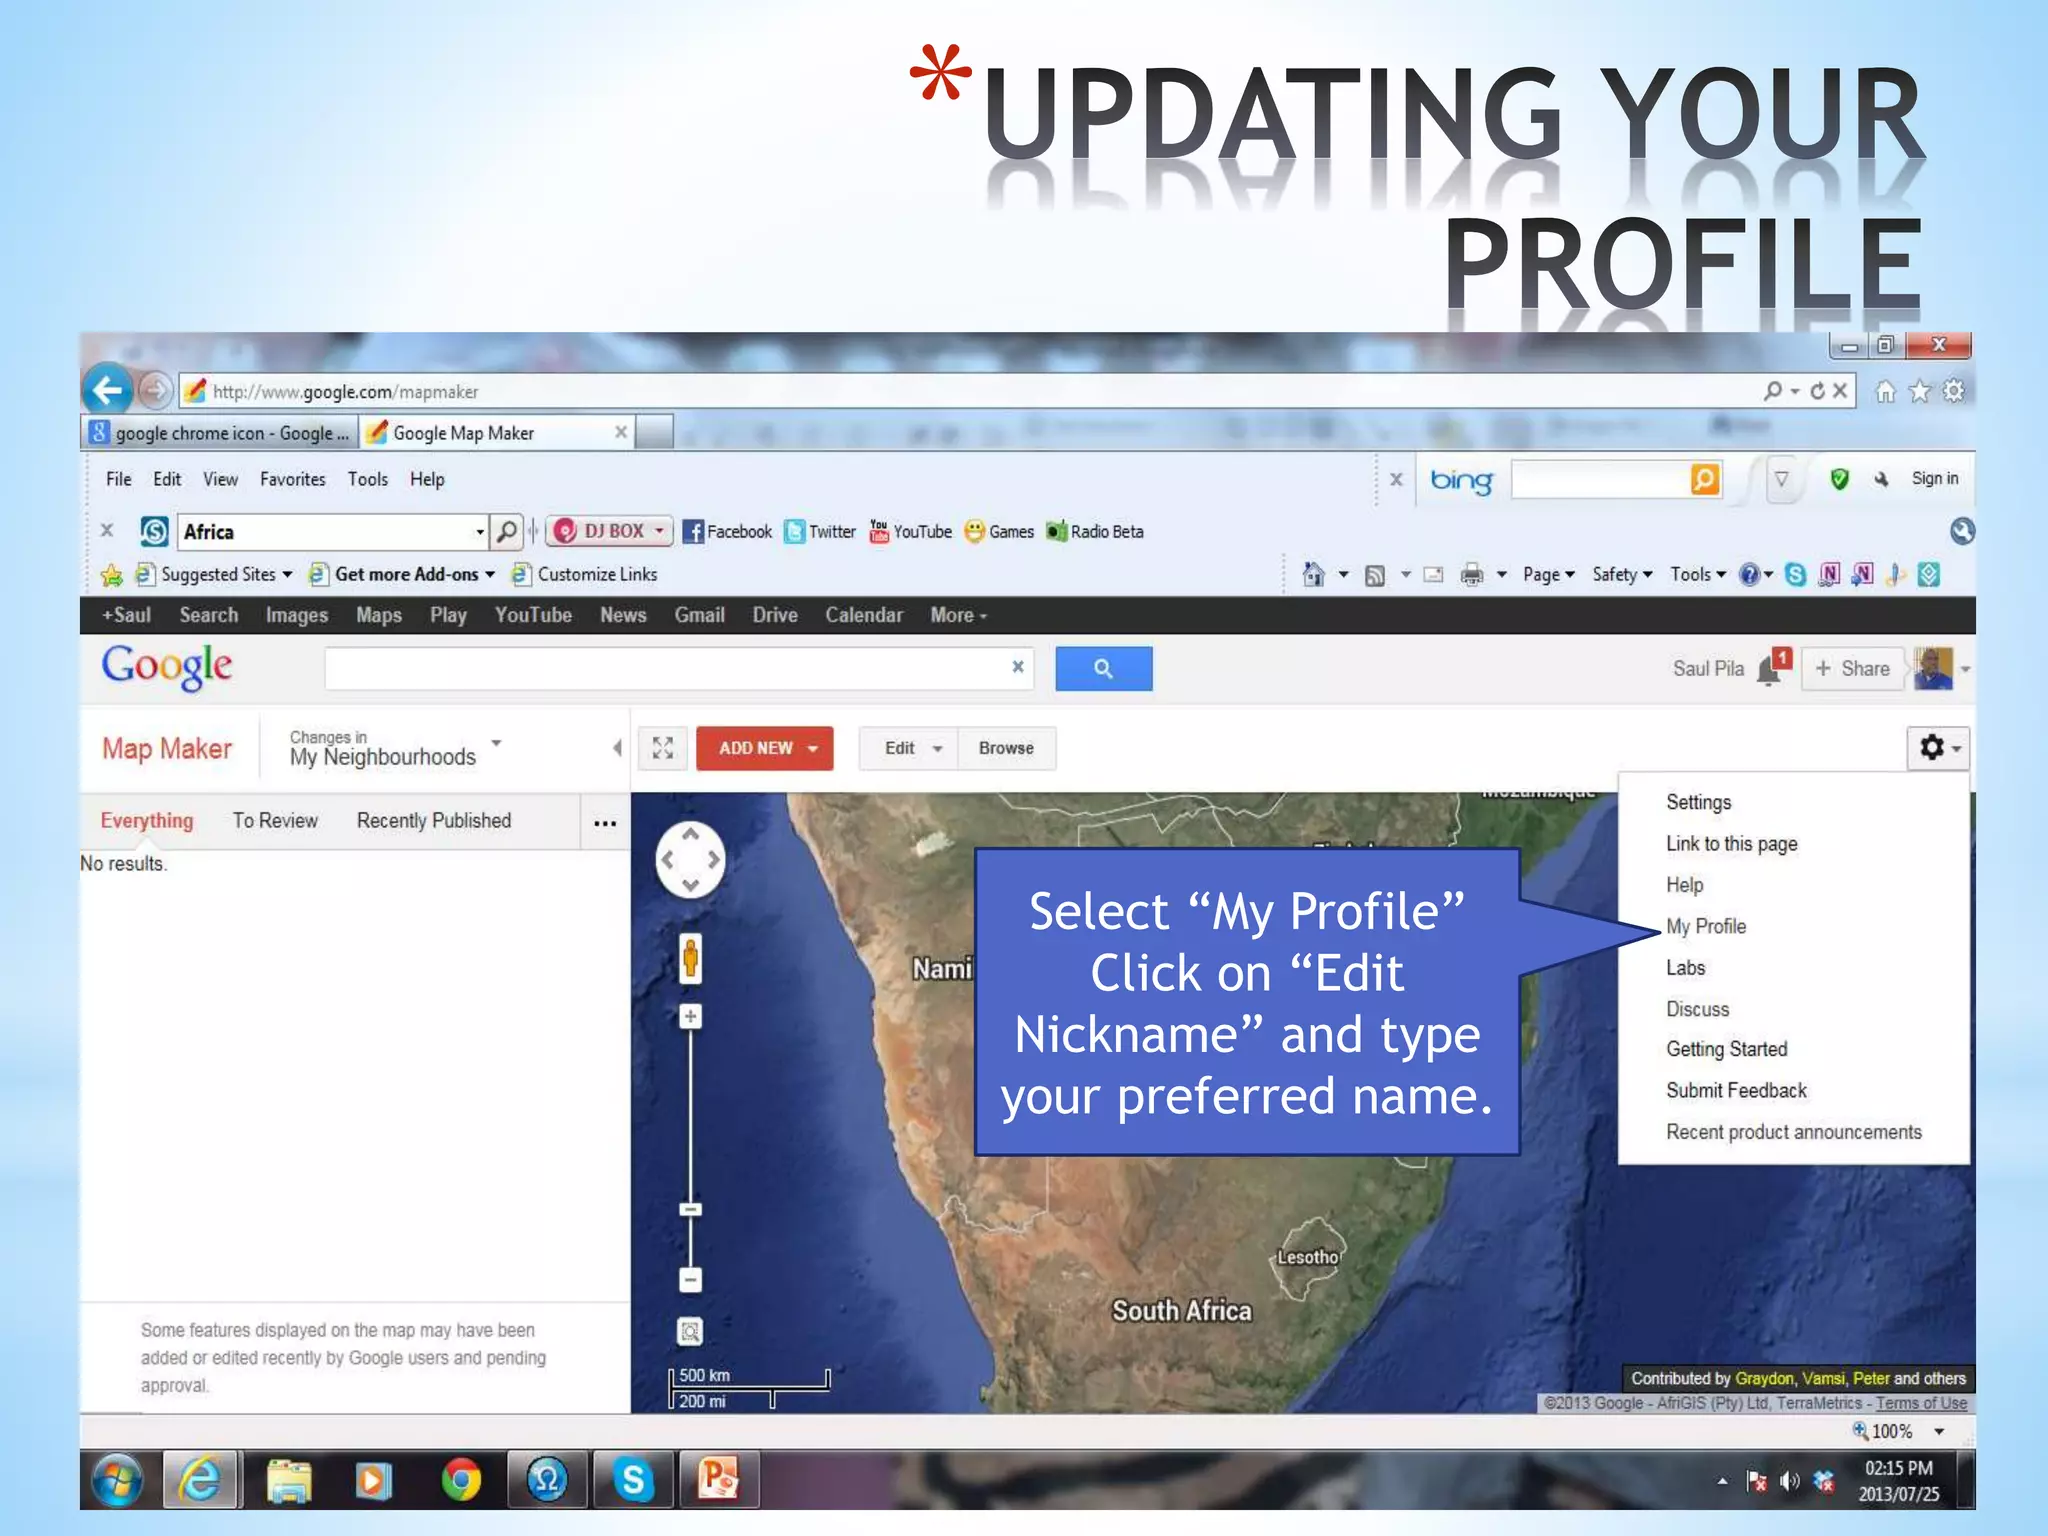Click the Bing search input field
2048x1536 pixels.
(x=1601, y=479)
